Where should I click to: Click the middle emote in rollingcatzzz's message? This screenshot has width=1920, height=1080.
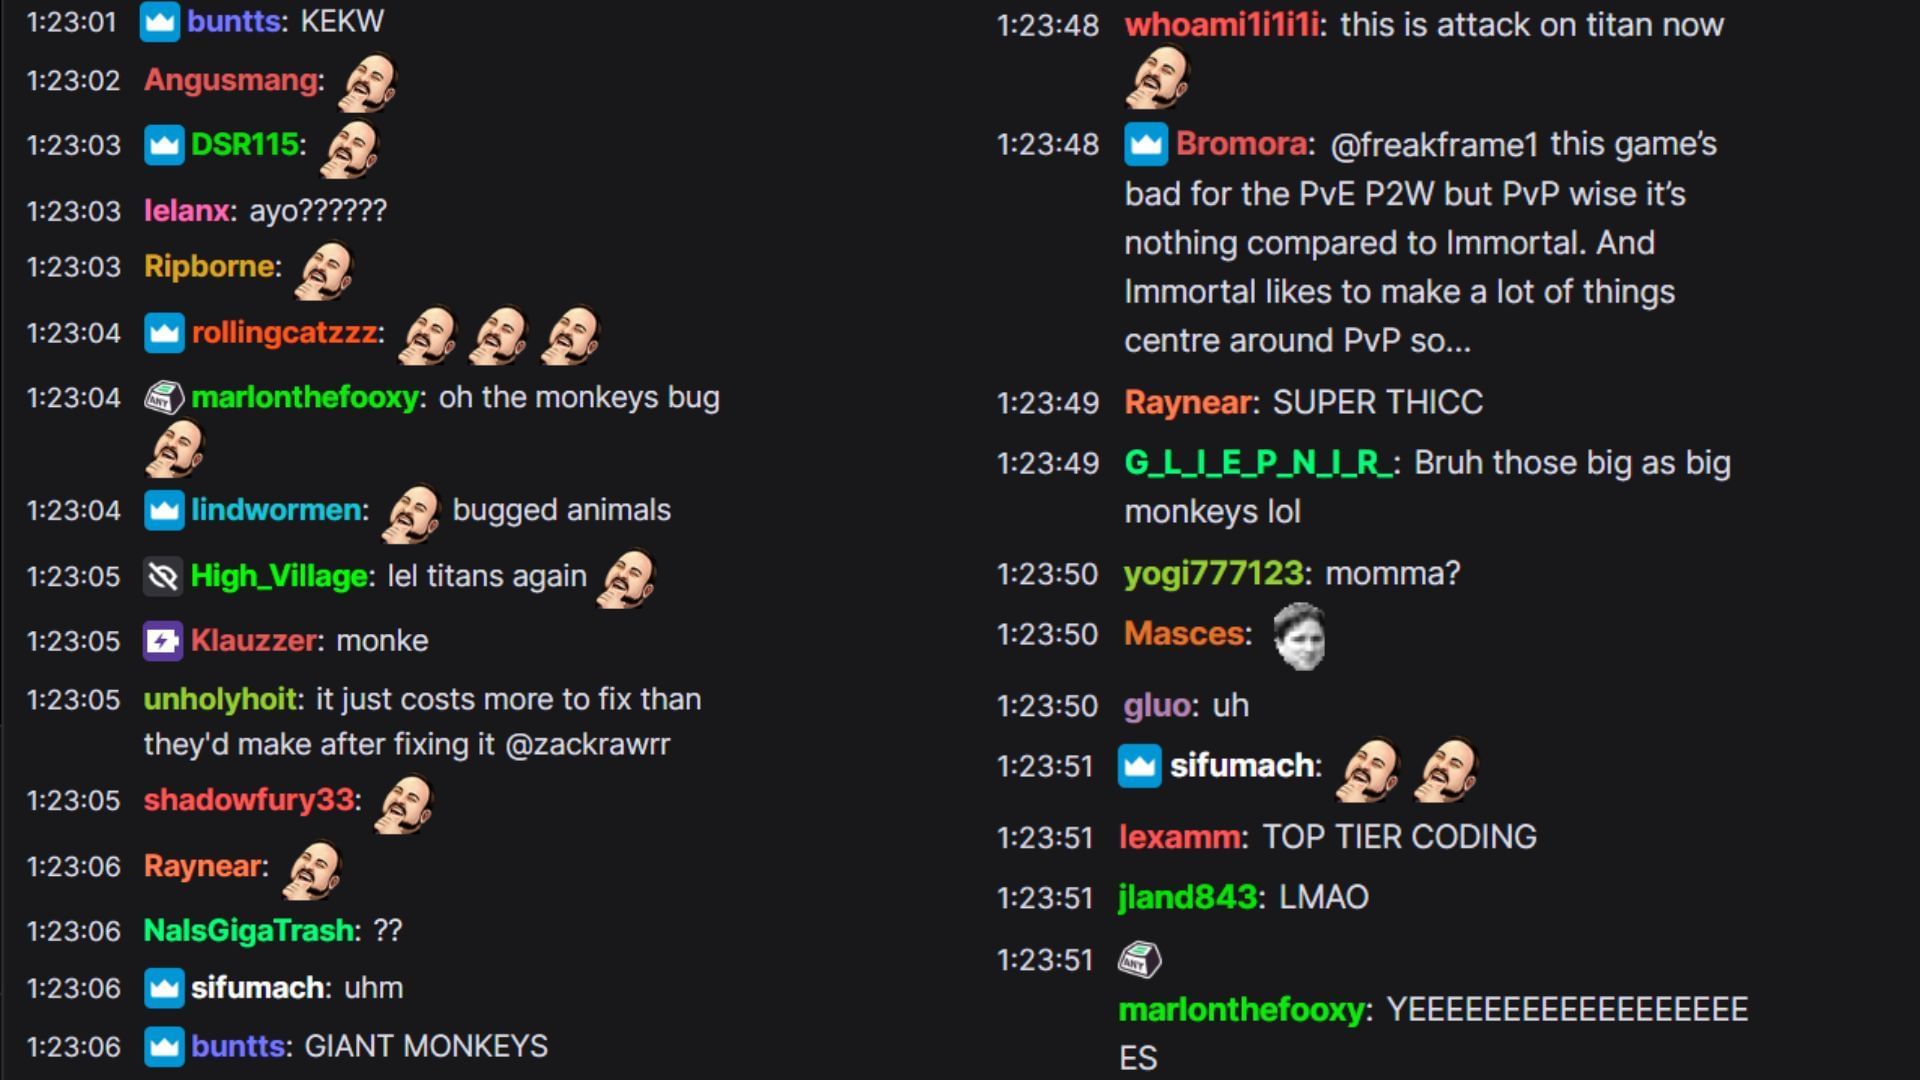(499, 334)
